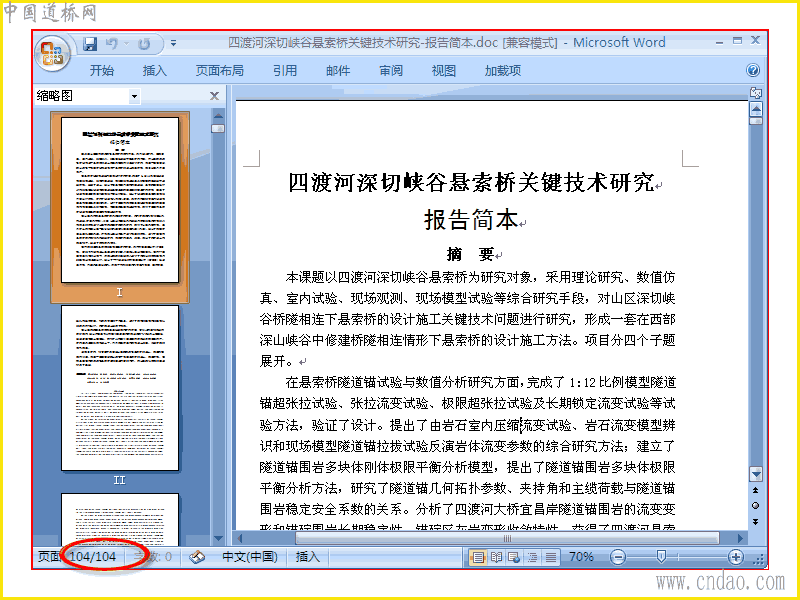The width and height of the screenshot is (800, 600).
Task: Switch to the 审阅 ribbon tab
Action: 391,70
